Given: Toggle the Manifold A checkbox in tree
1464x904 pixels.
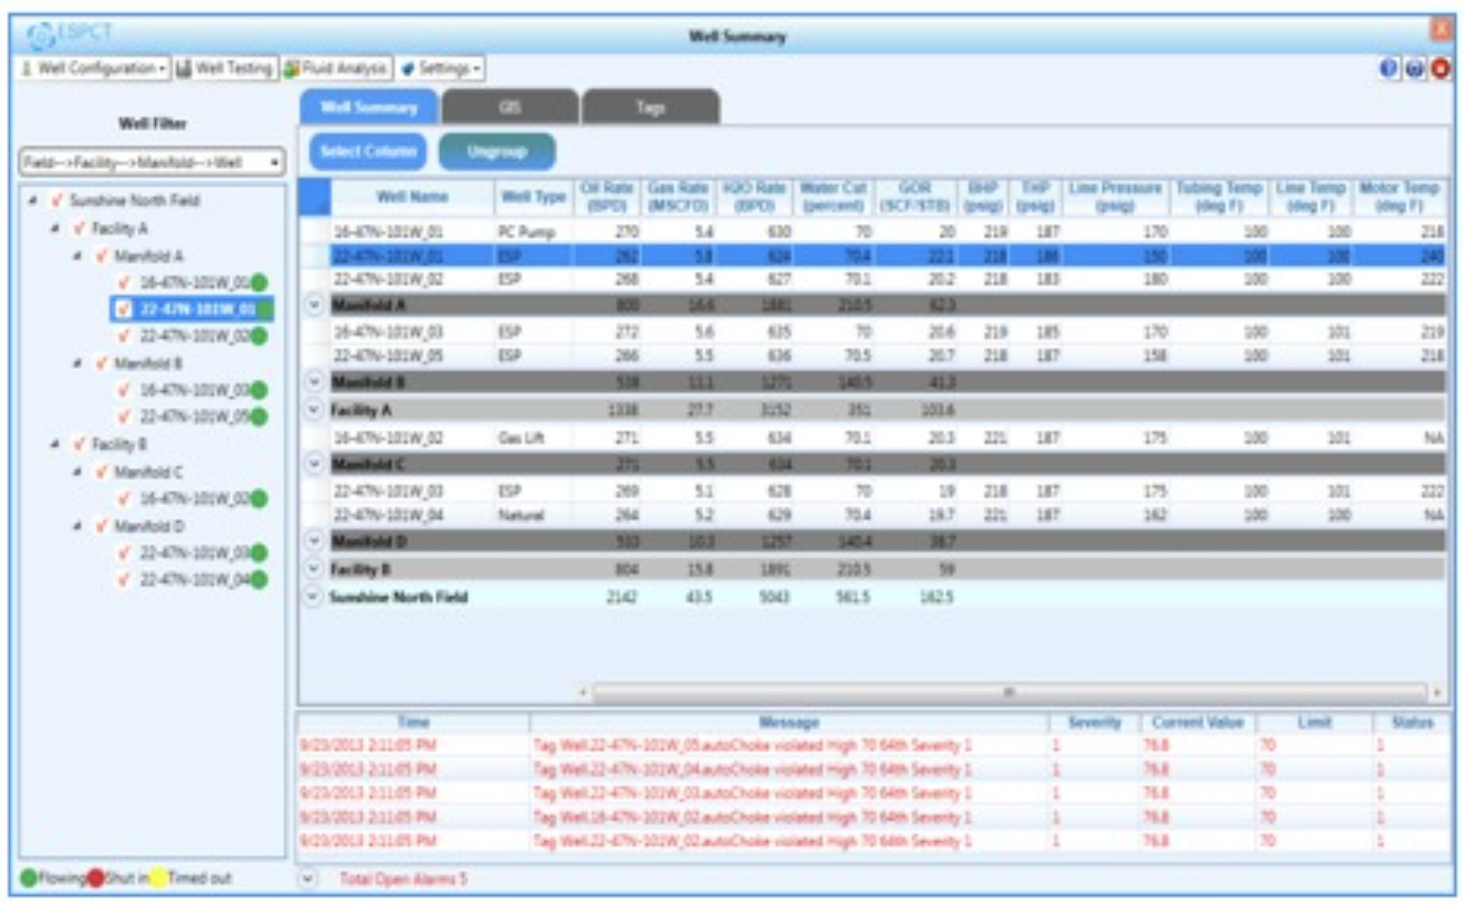Looking at the screenshot, I should point(102,256).
